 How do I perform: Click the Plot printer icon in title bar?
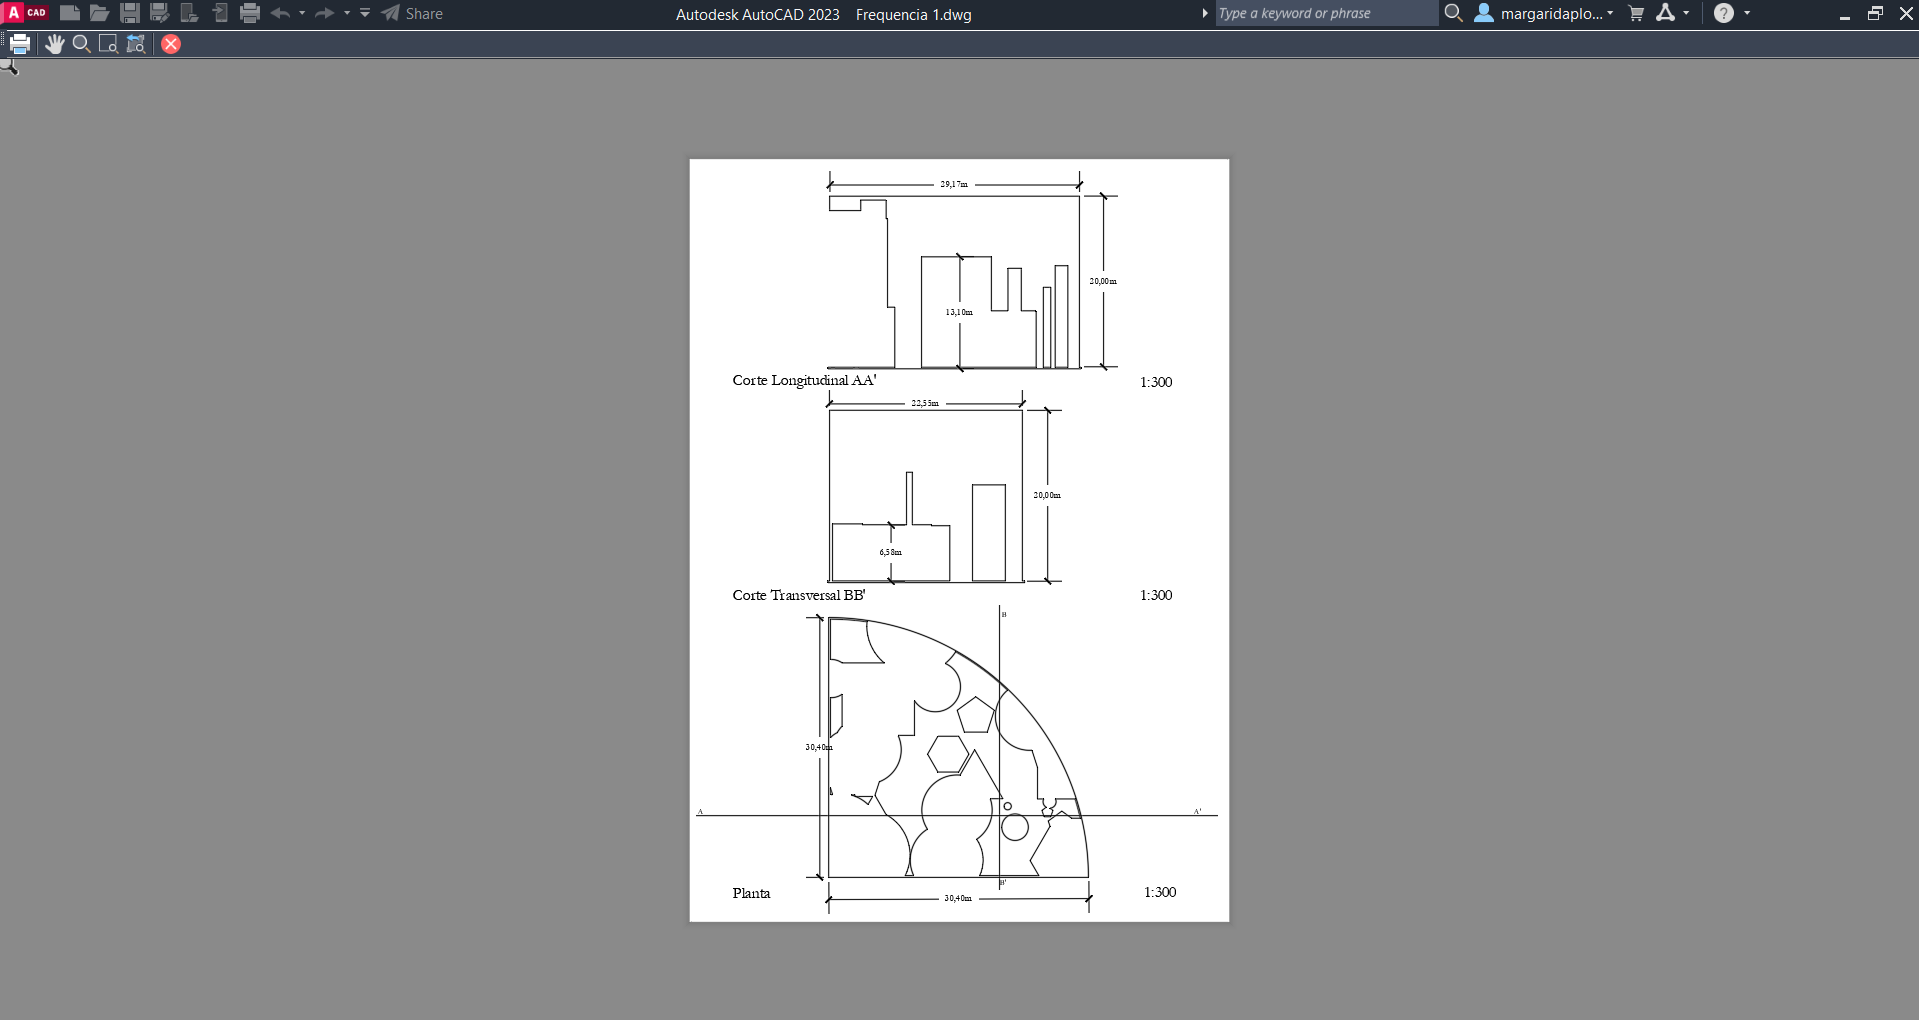click(250, 13)
